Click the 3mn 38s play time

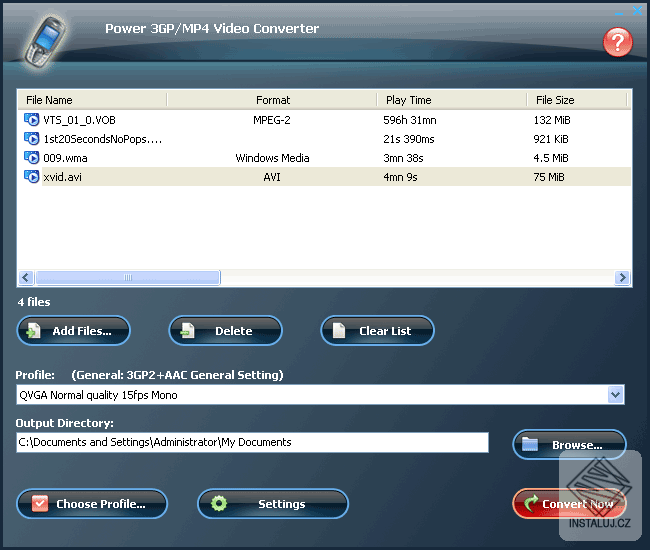coord(403,158)
